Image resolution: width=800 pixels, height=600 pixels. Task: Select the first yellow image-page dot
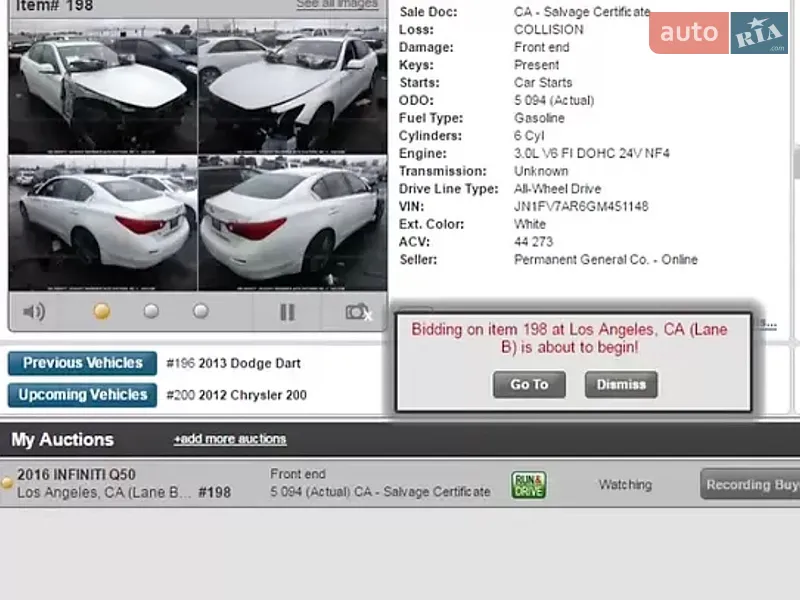(102, 311)
